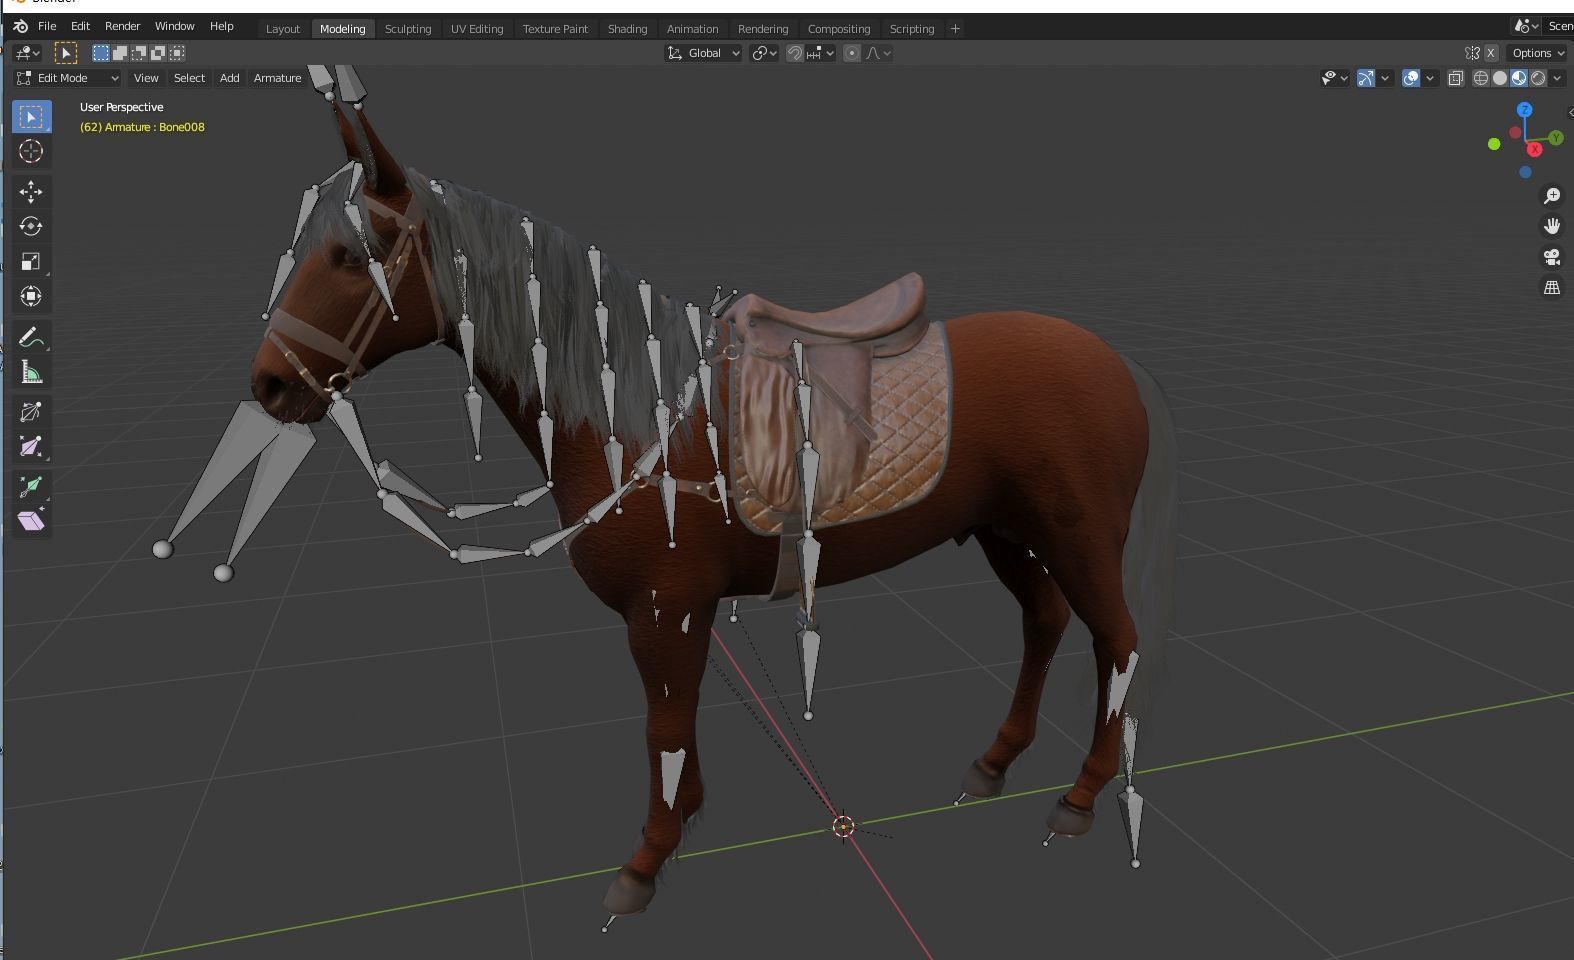Switch to the Sculpting workspace tab
The width and height of the screenshot is (1574, 960).
click(x=408, y=29)
